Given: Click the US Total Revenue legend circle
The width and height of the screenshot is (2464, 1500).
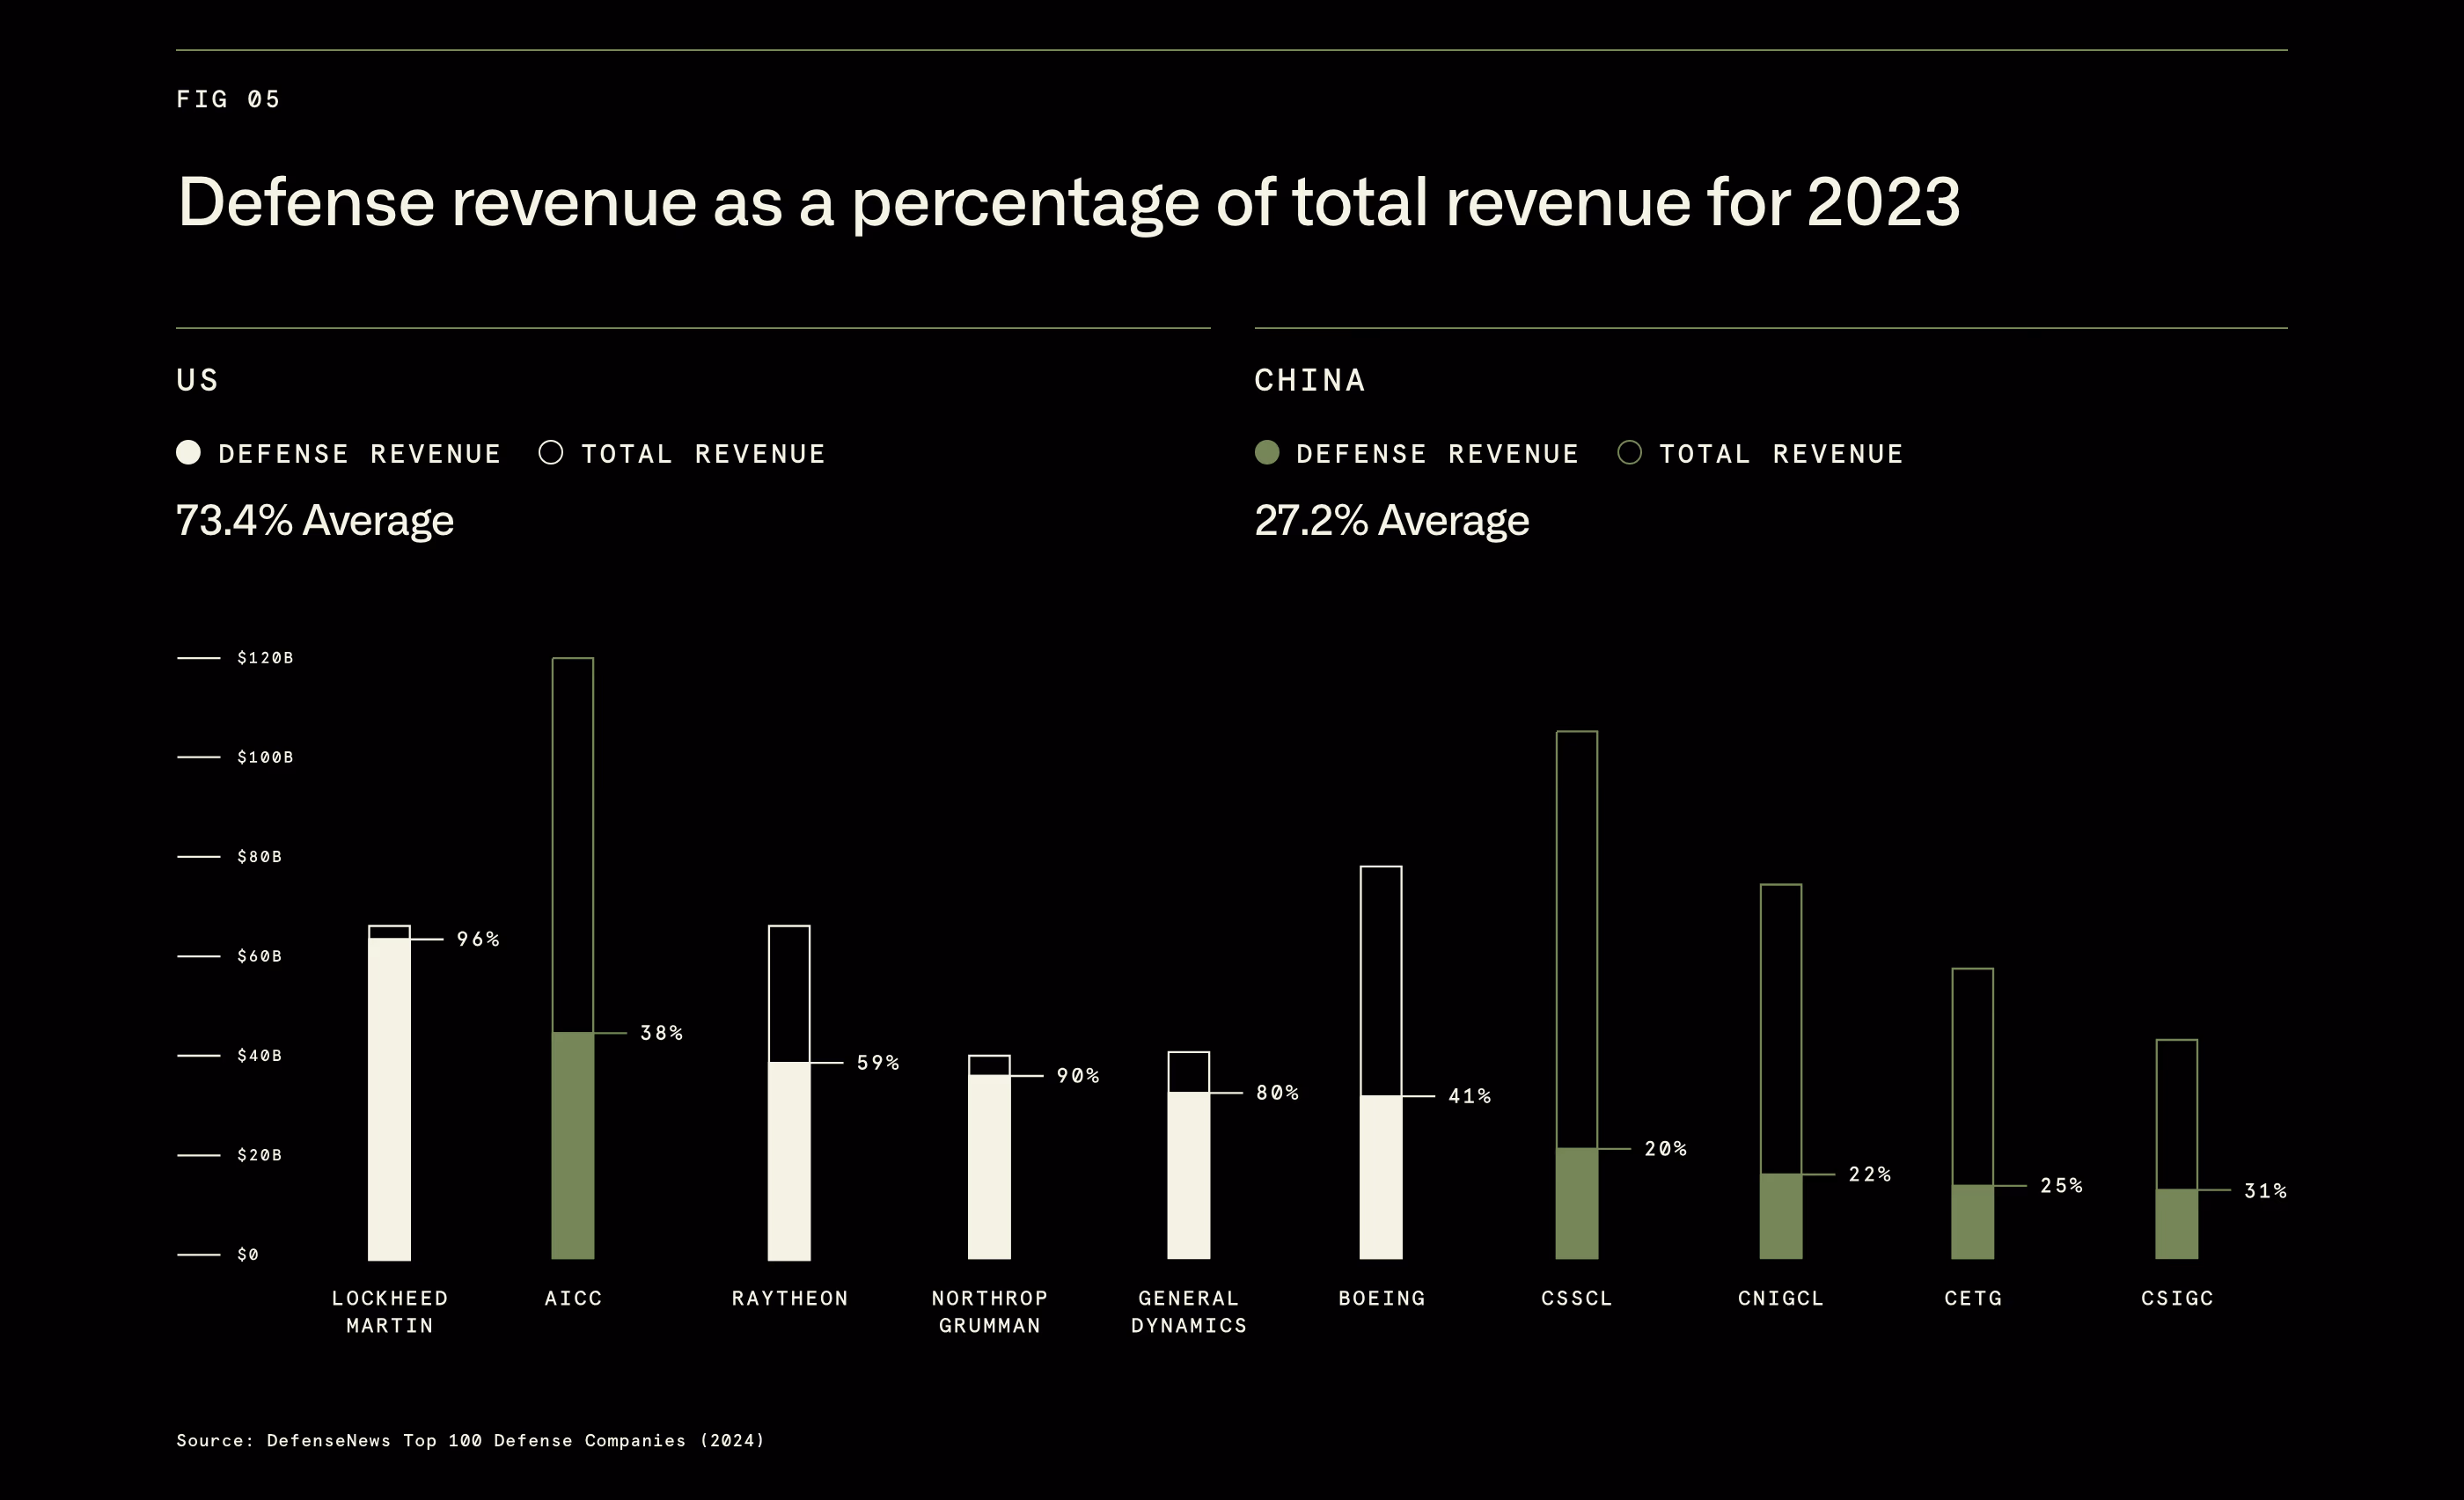Looking at the screenshot, I should [551, 452].
